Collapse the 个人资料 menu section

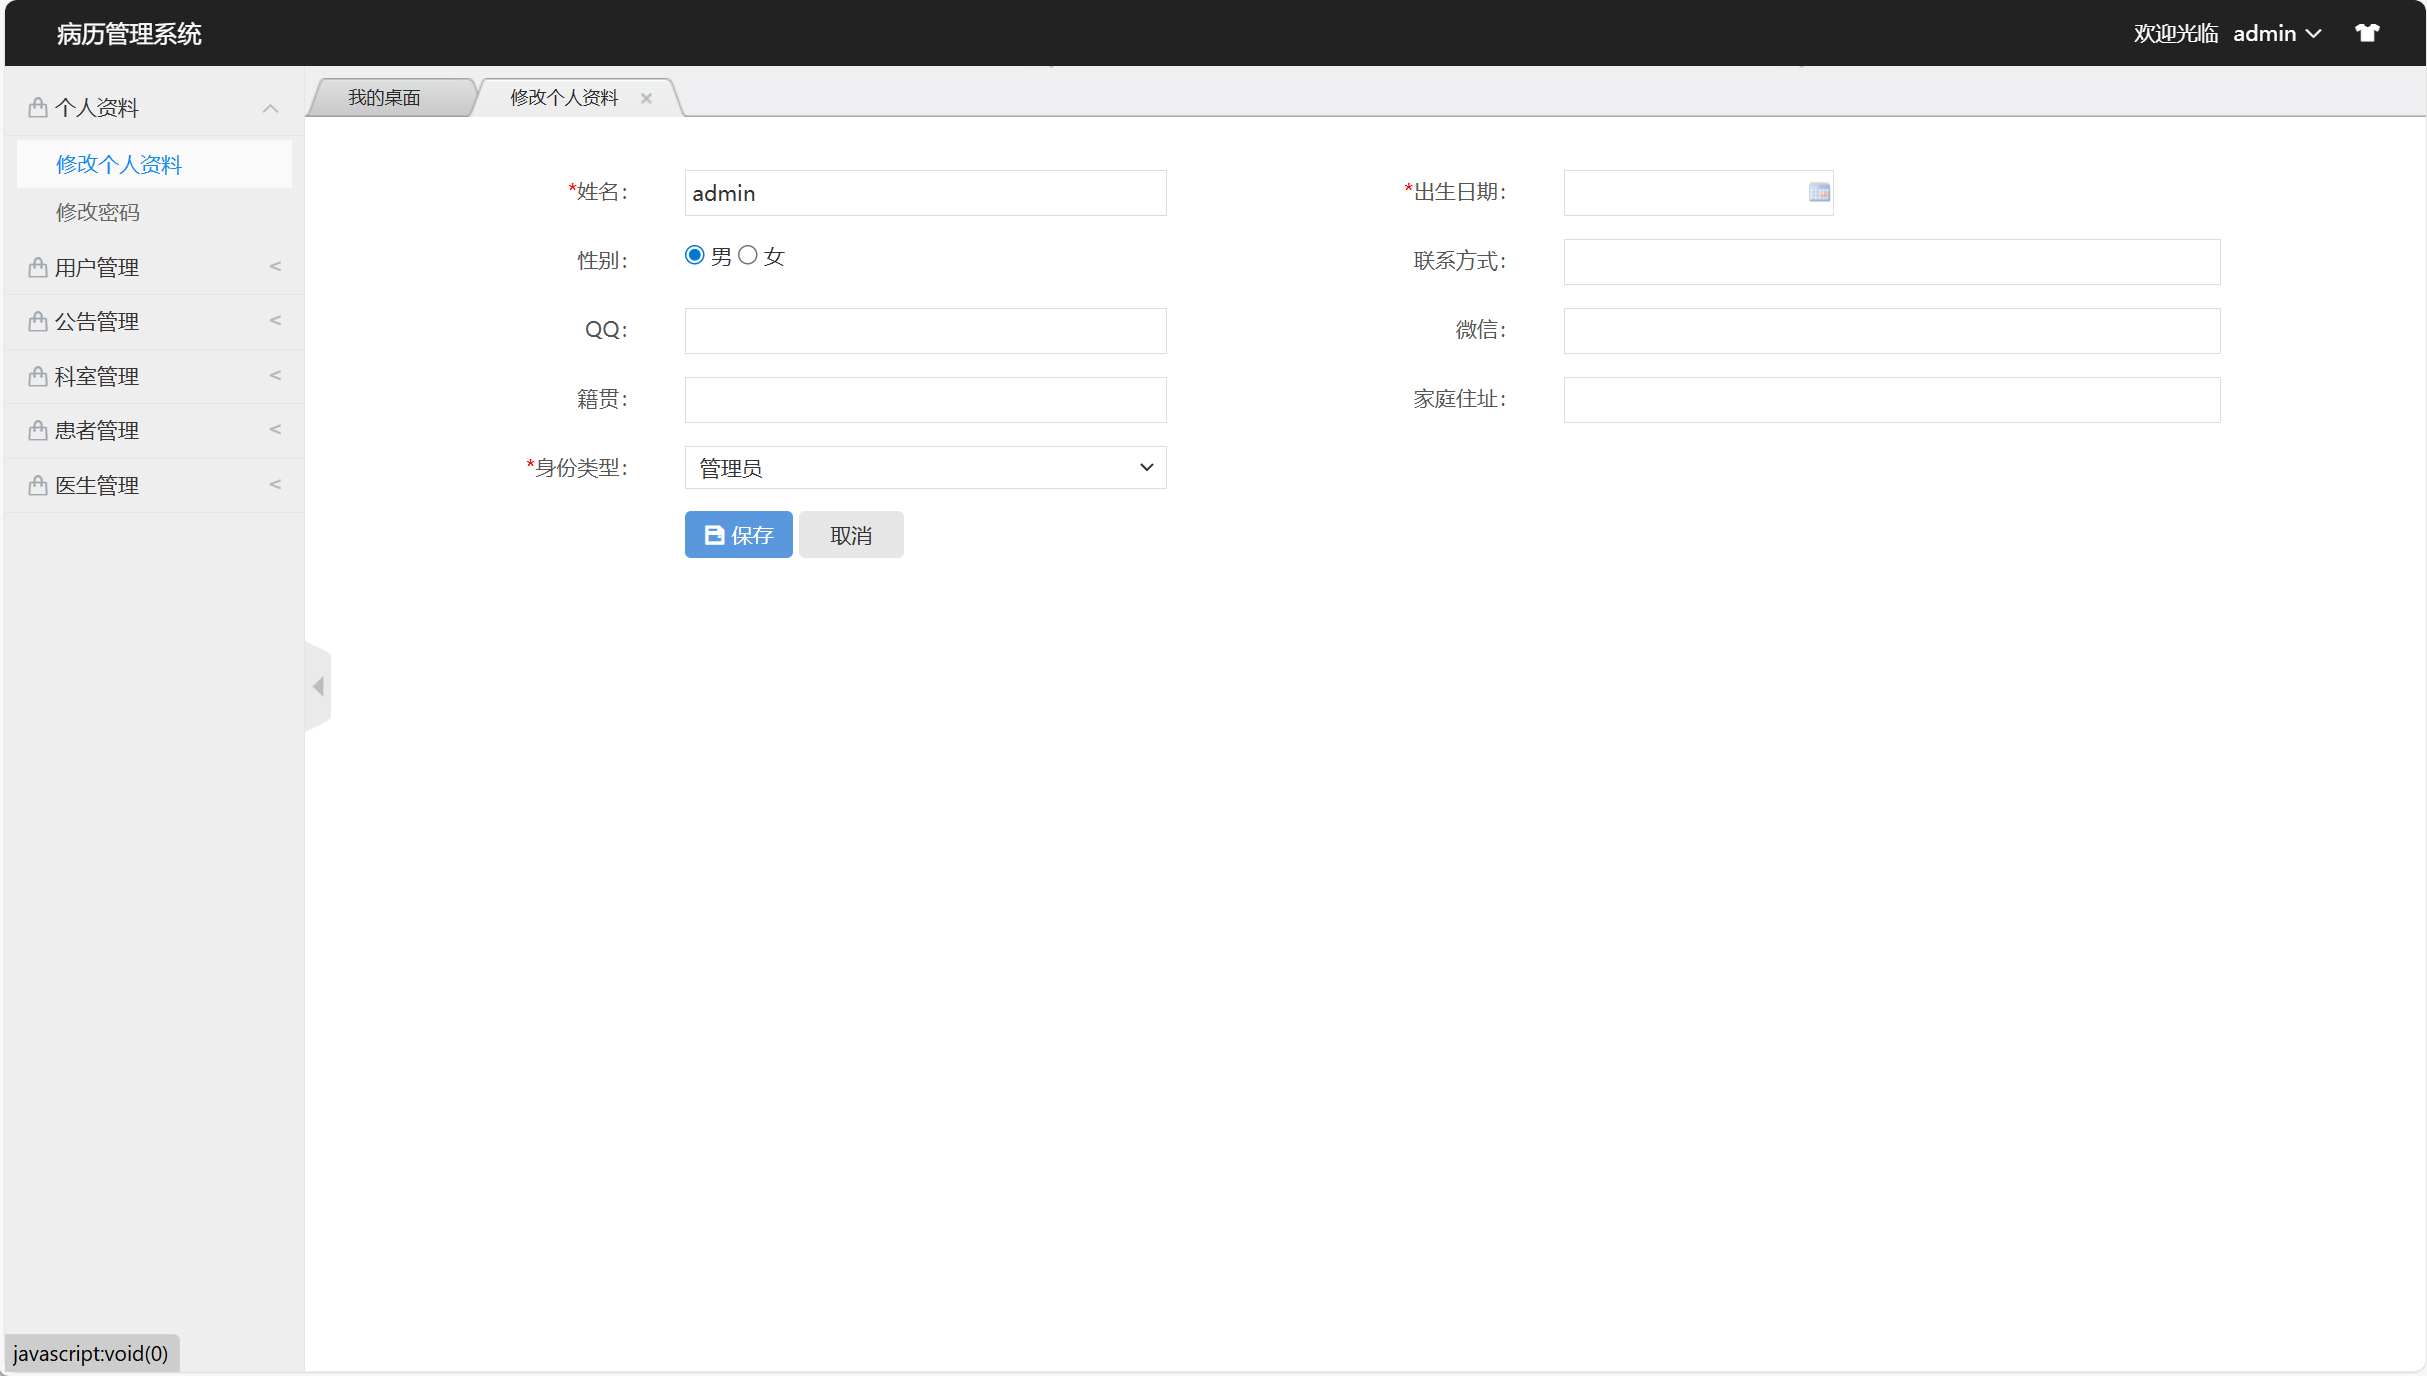click(x=270, y=107)
